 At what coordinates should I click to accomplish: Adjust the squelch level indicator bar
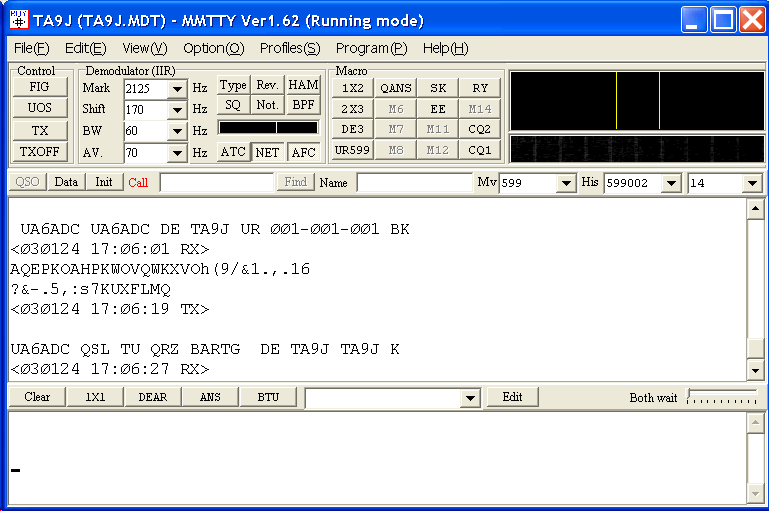tap(269, 128)
